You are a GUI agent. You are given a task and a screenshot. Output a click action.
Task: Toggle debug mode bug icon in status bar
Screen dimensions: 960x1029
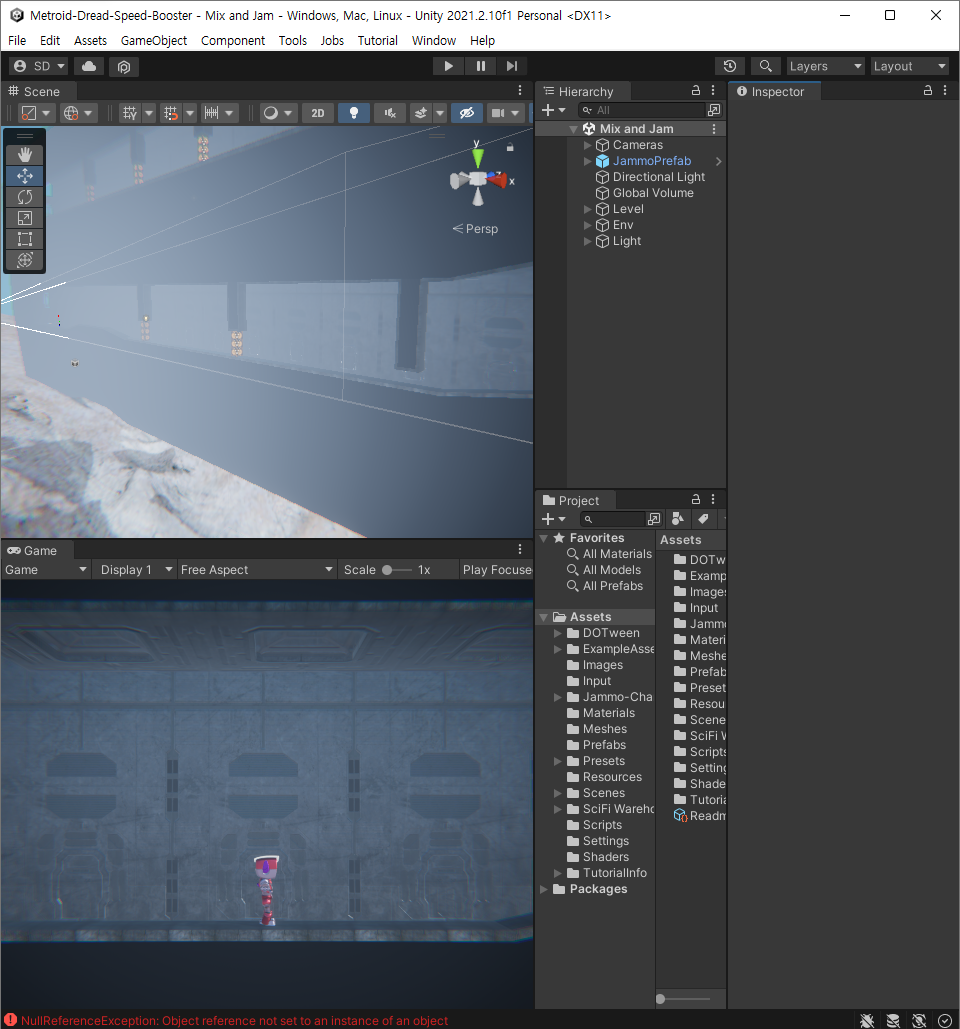click(x=867, y=1020)
